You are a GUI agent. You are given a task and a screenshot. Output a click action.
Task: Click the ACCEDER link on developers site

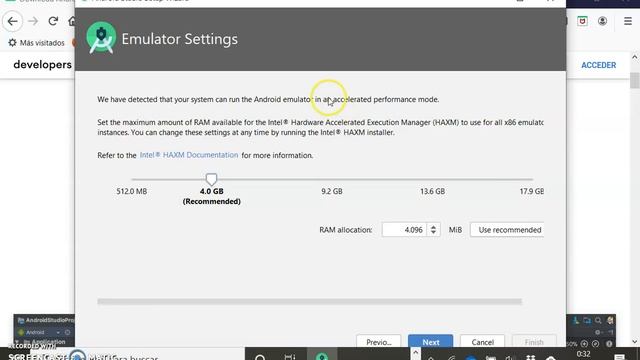(x=598, y=65)
